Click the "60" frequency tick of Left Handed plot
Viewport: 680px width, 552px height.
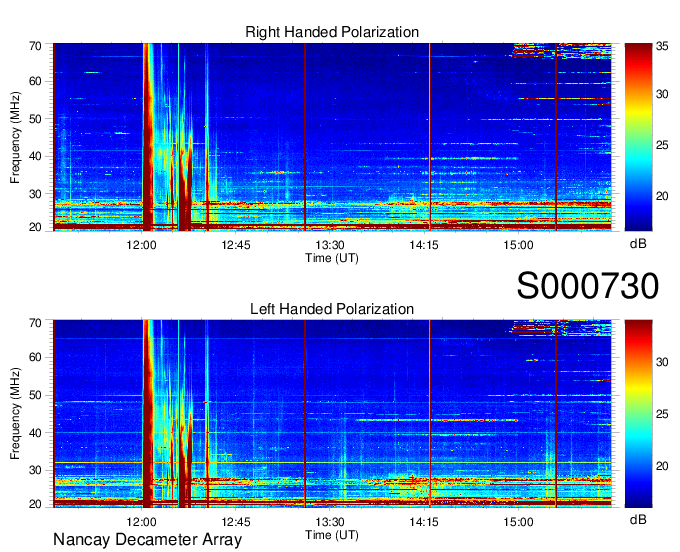click(35, 357)
